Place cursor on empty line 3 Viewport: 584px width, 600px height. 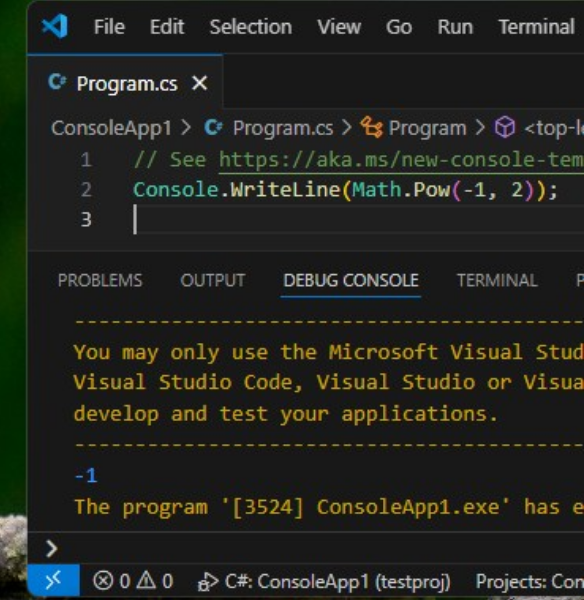tap(358, 220)
